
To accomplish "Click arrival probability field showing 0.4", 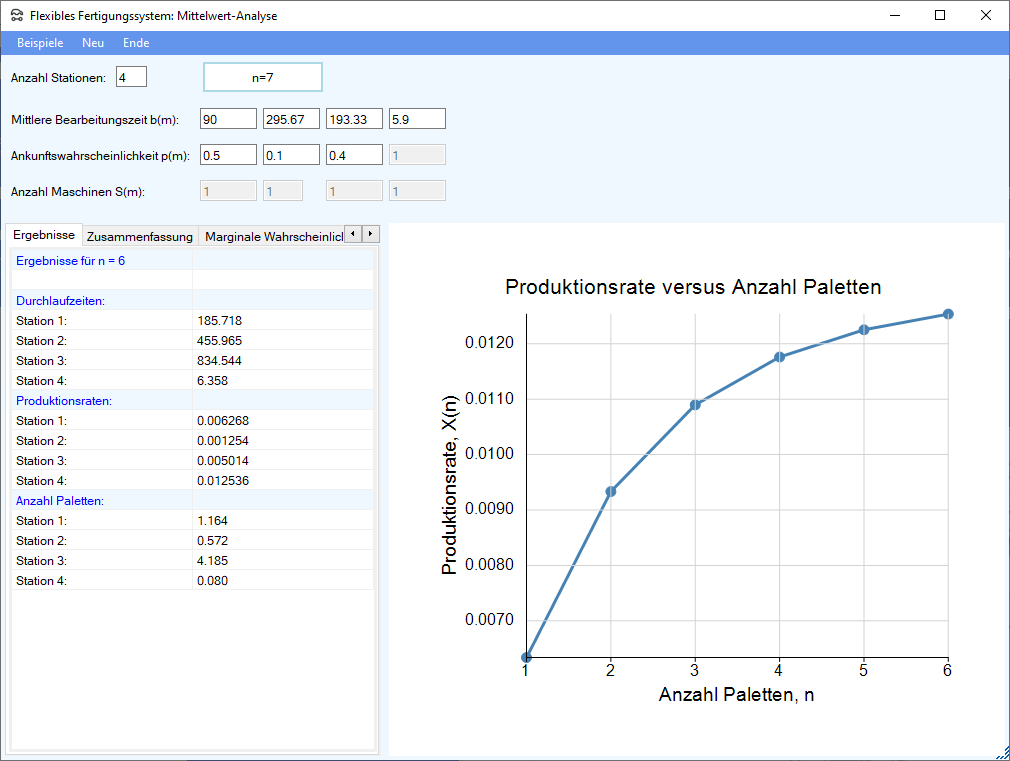I will pos(354,155).
